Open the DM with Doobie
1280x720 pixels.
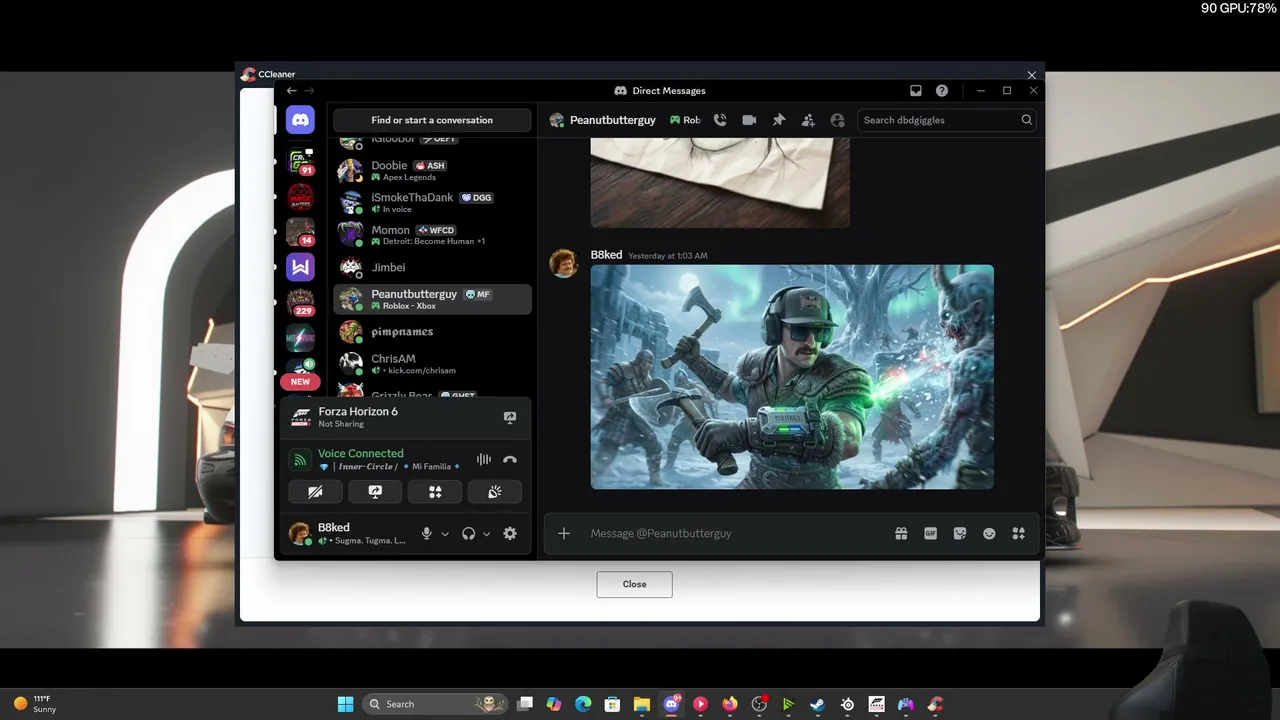(x=432, y=171)
